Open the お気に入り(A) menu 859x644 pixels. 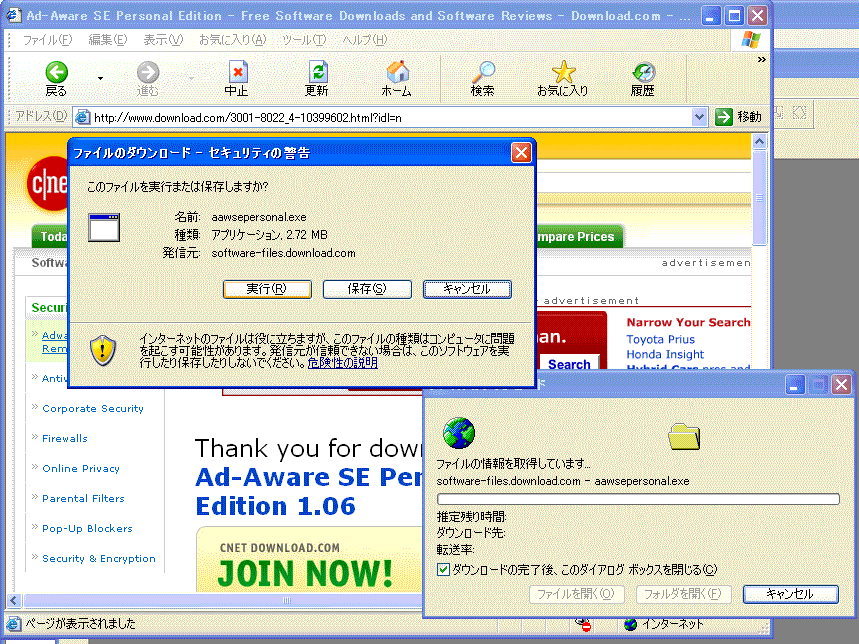232,40
